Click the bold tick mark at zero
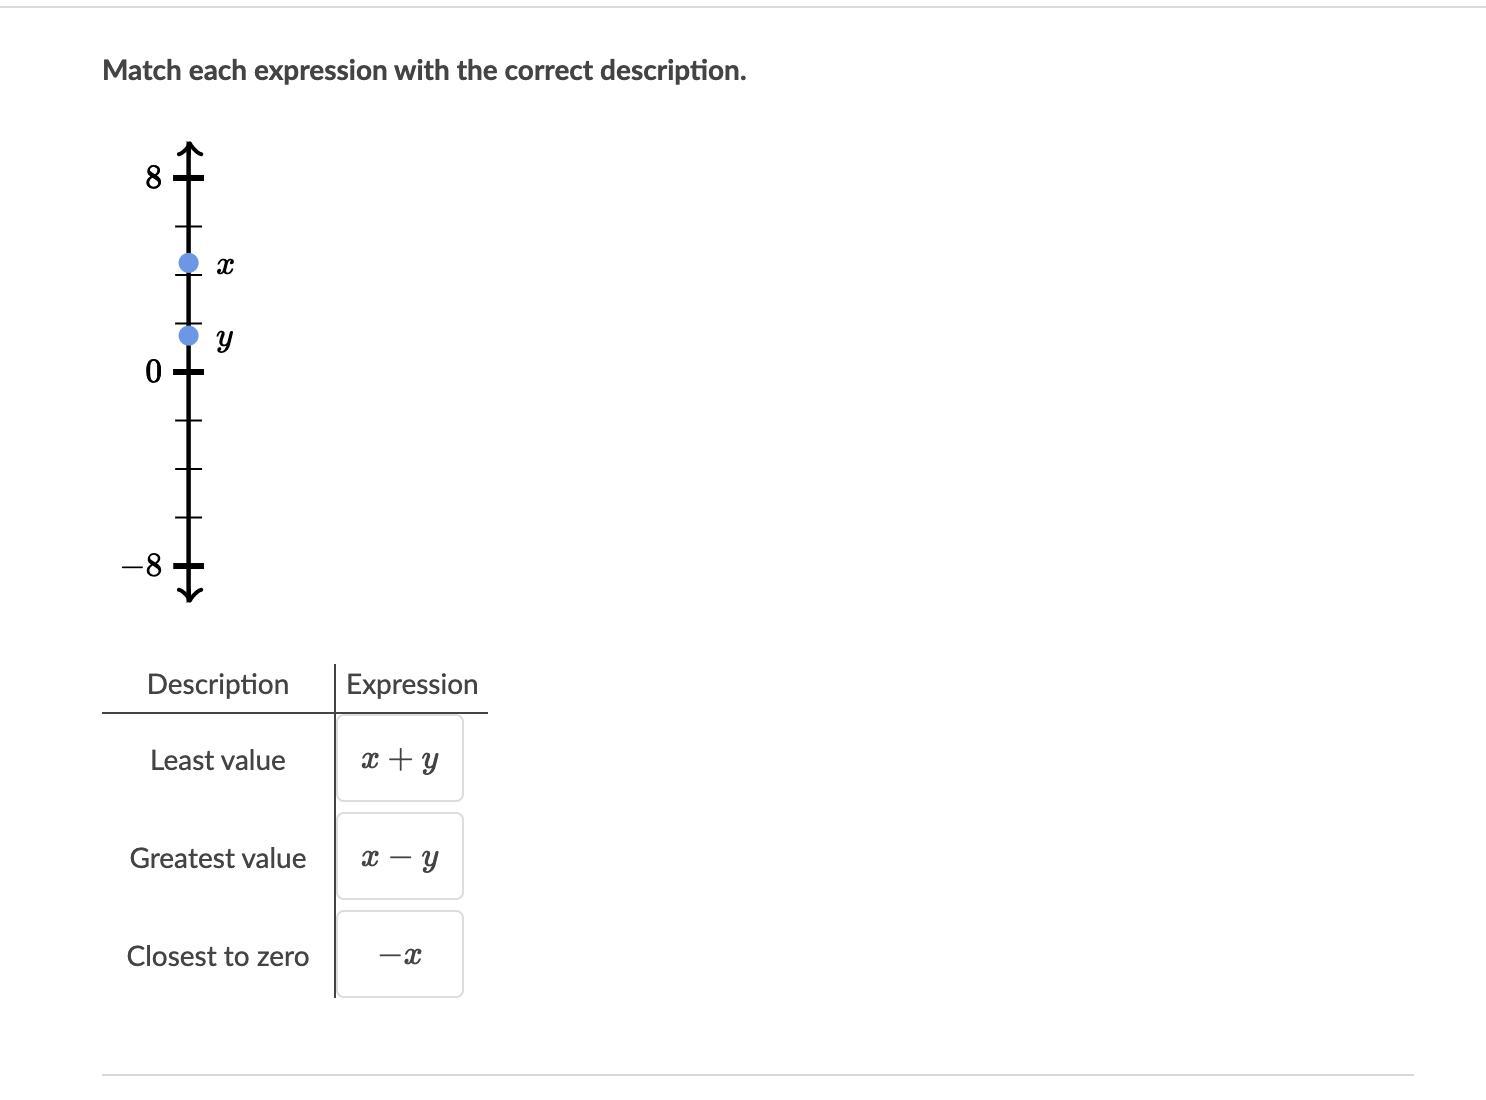Image resolution: width=1486 pixels, height=1100 pixels. [x=189, y=372]
